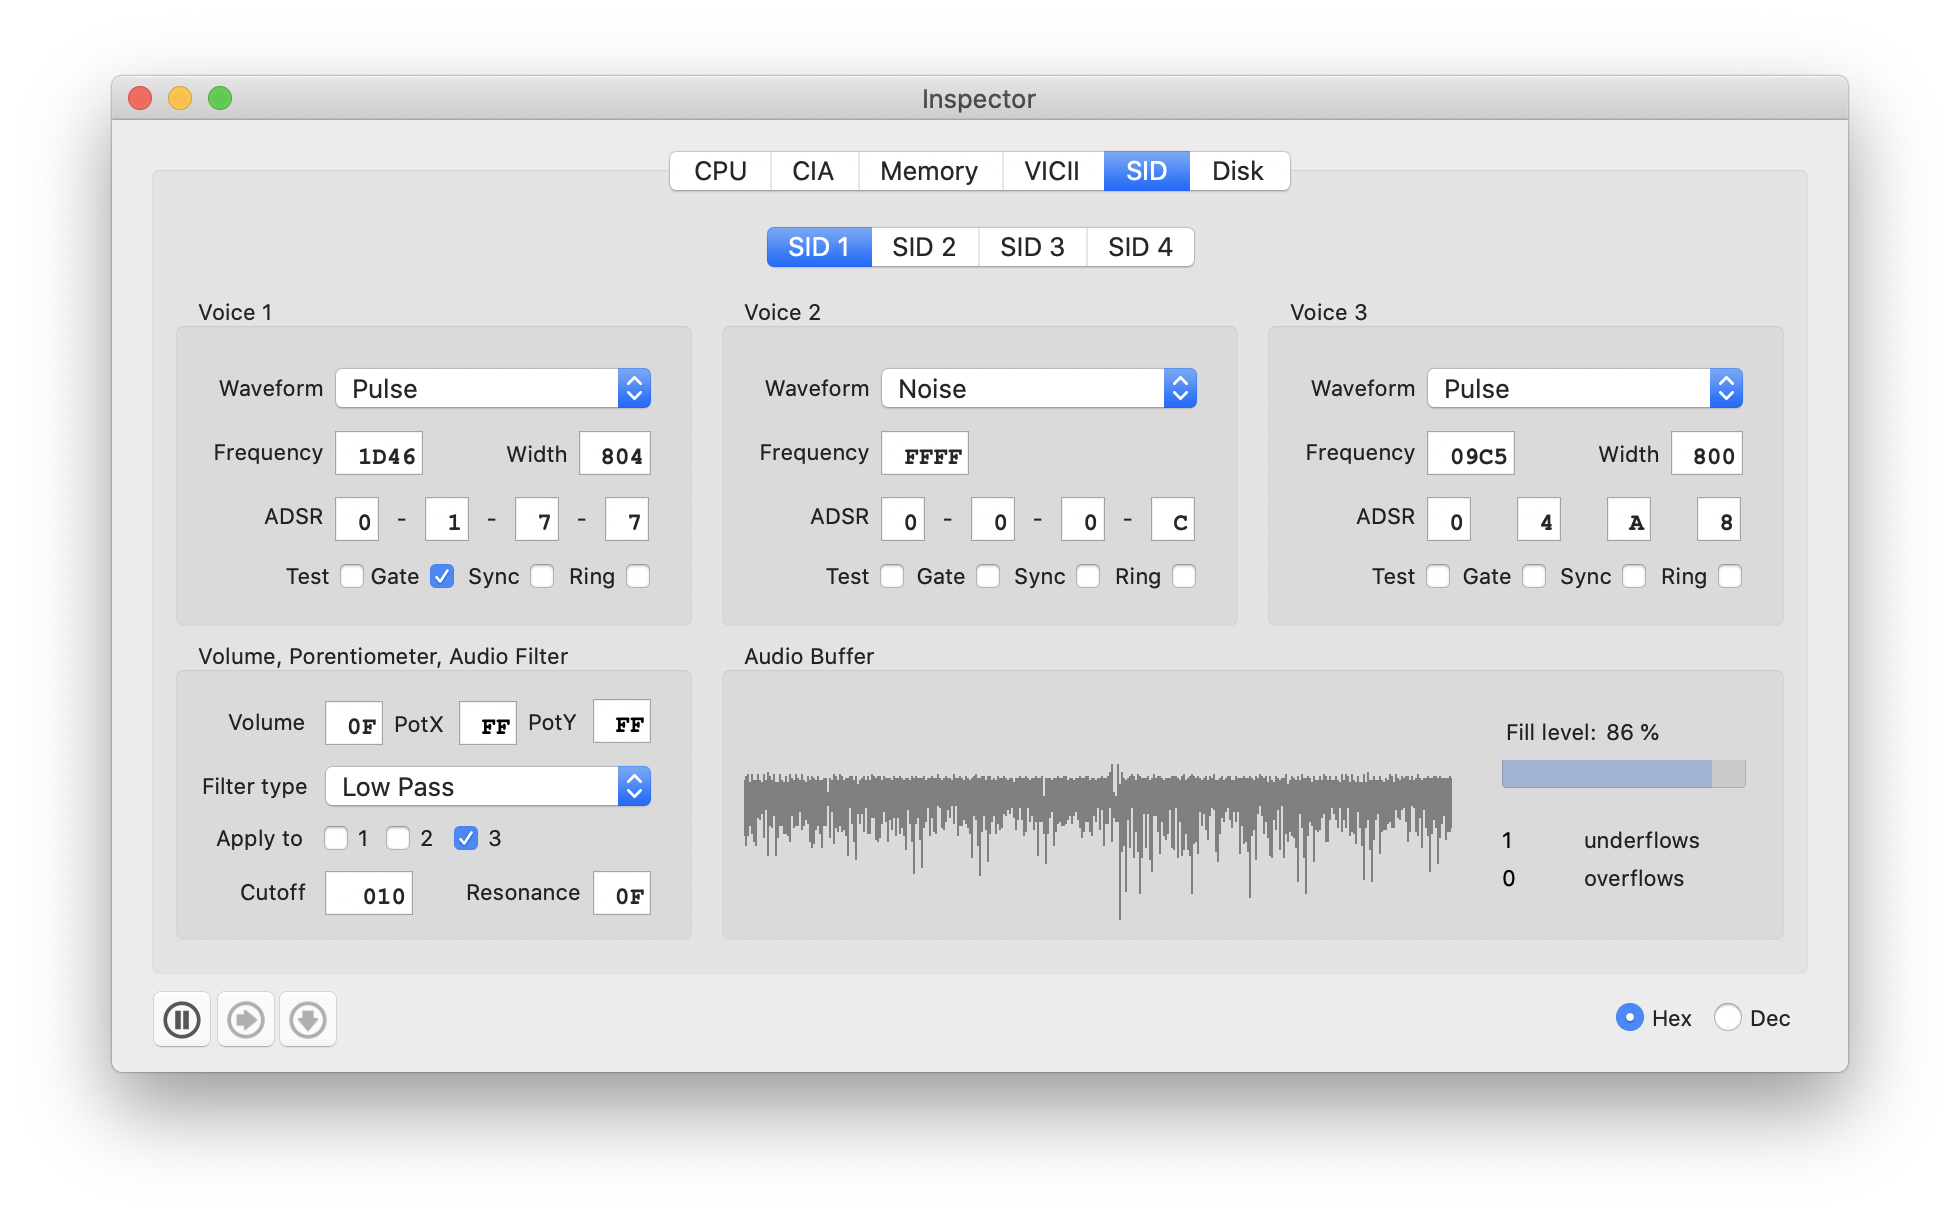Viewport: 1960px width, 1220px height.
Task: Open Voice 1 Waveform dropdown
Action: (x=493, y=388)
